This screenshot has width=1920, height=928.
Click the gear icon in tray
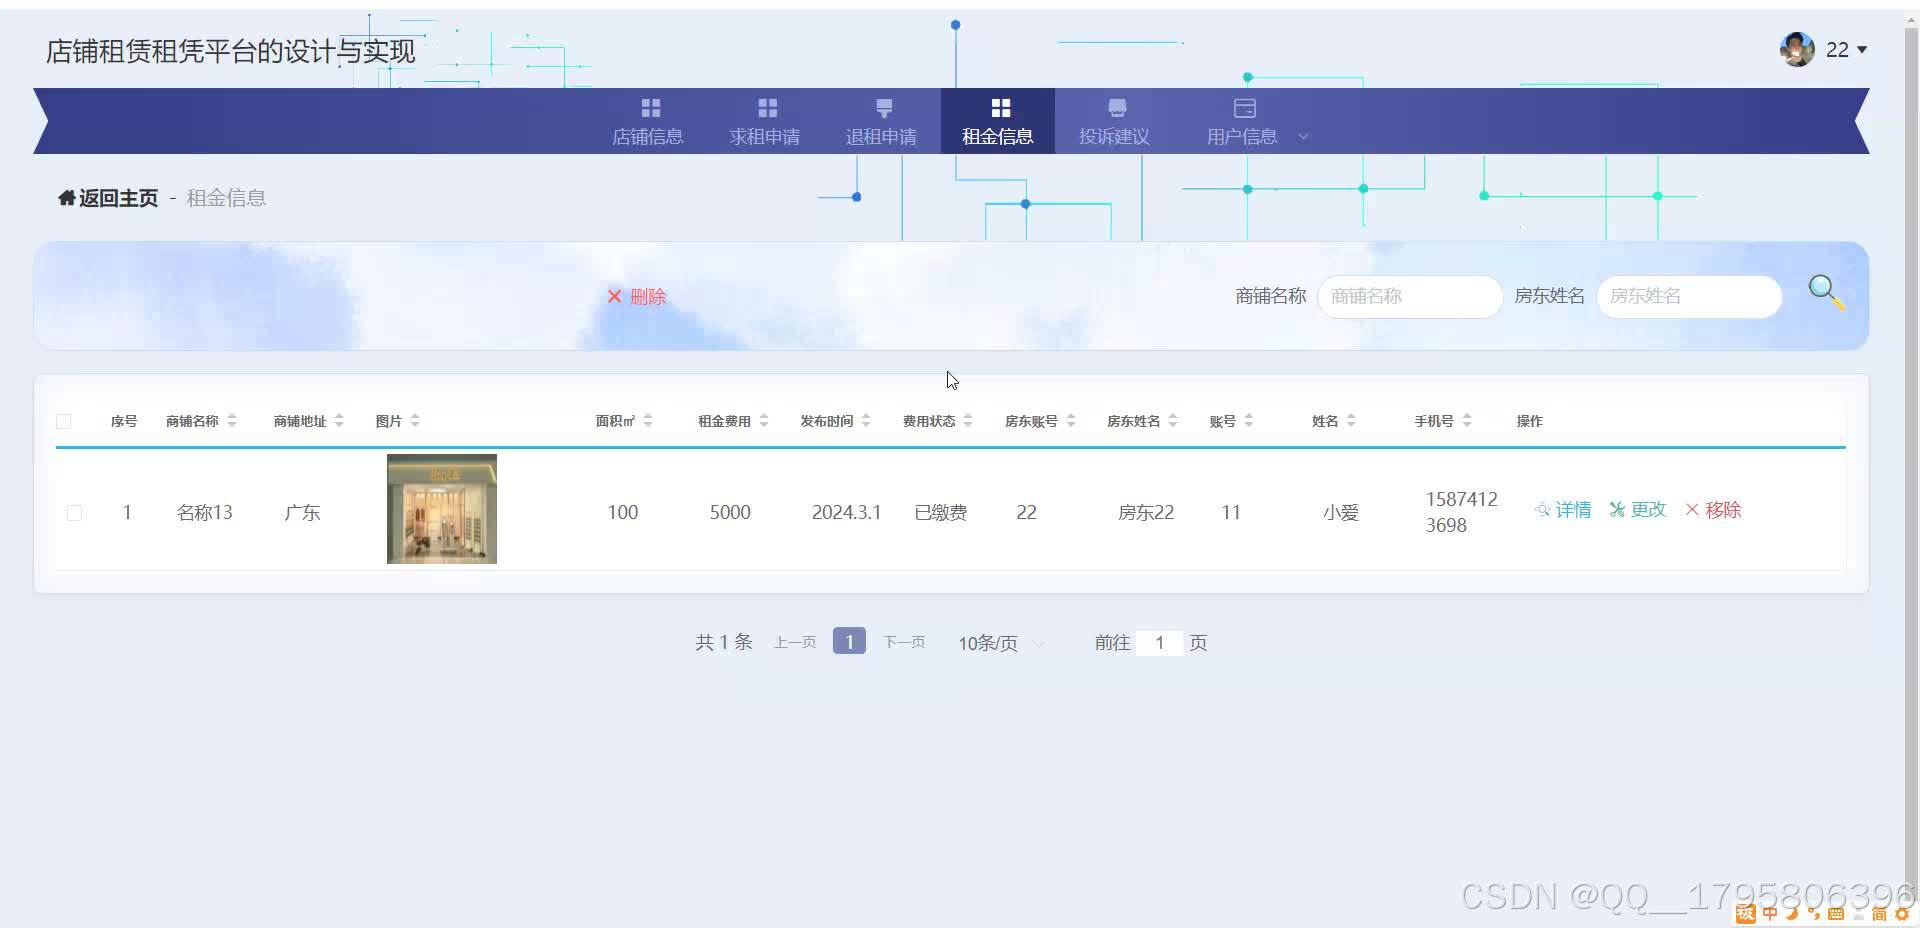[x=1902, y=913]
